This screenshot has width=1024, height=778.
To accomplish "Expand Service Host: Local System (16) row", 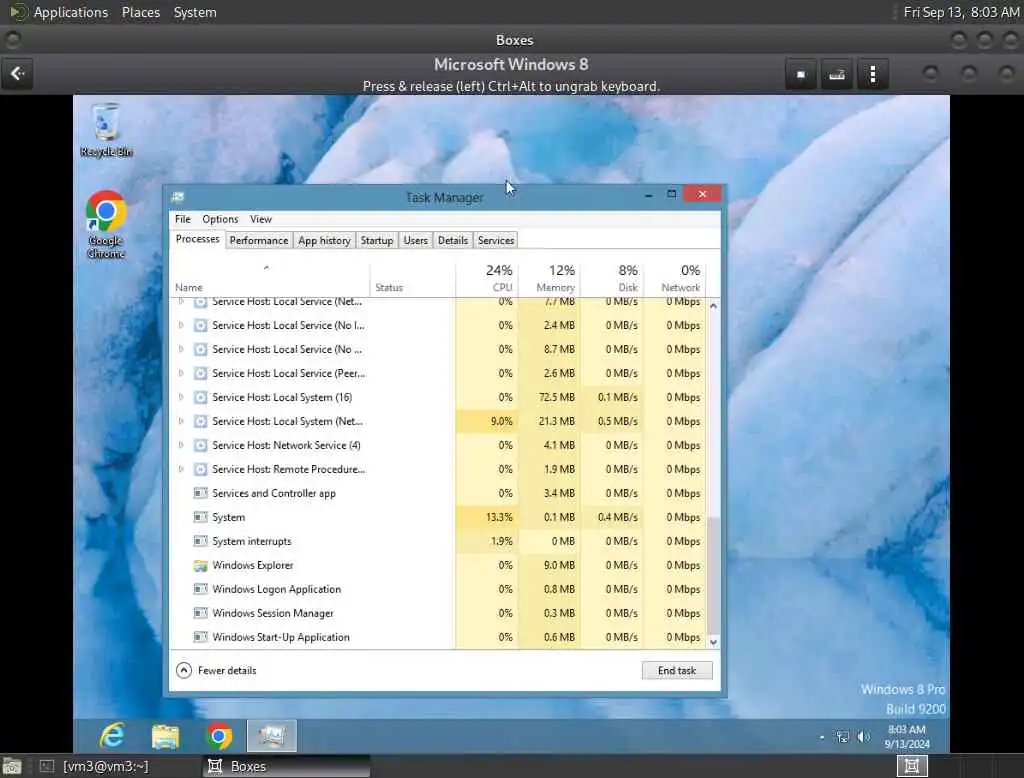I will [x=181, y=397].
